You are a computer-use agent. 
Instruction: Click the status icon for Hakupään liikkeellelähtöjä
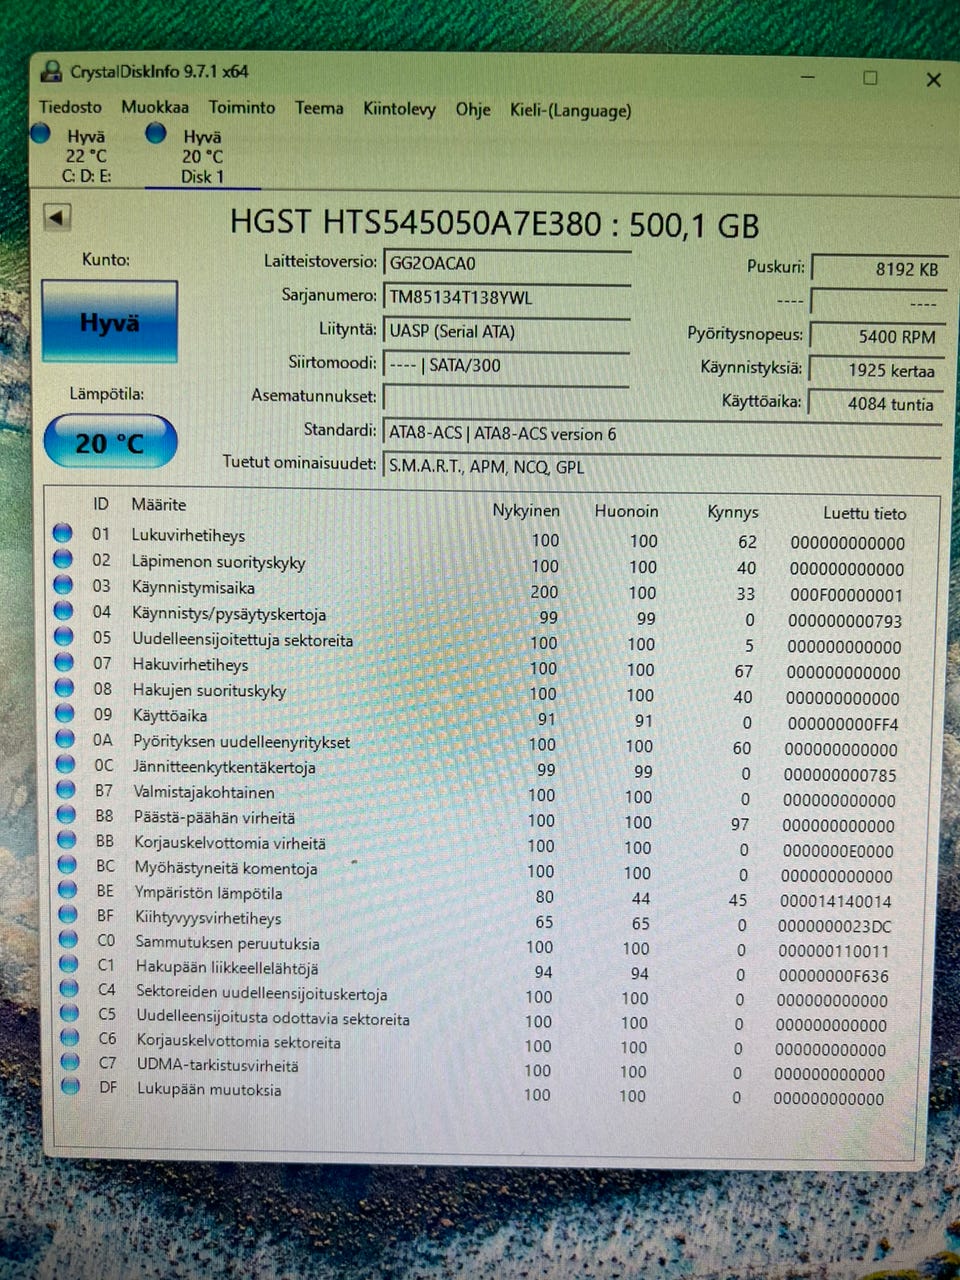coord(68,964)
